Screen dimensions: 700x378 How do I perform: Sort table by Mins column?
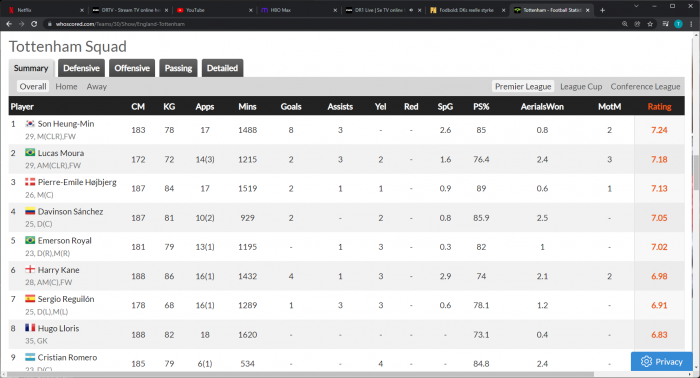tap(247, 107)
